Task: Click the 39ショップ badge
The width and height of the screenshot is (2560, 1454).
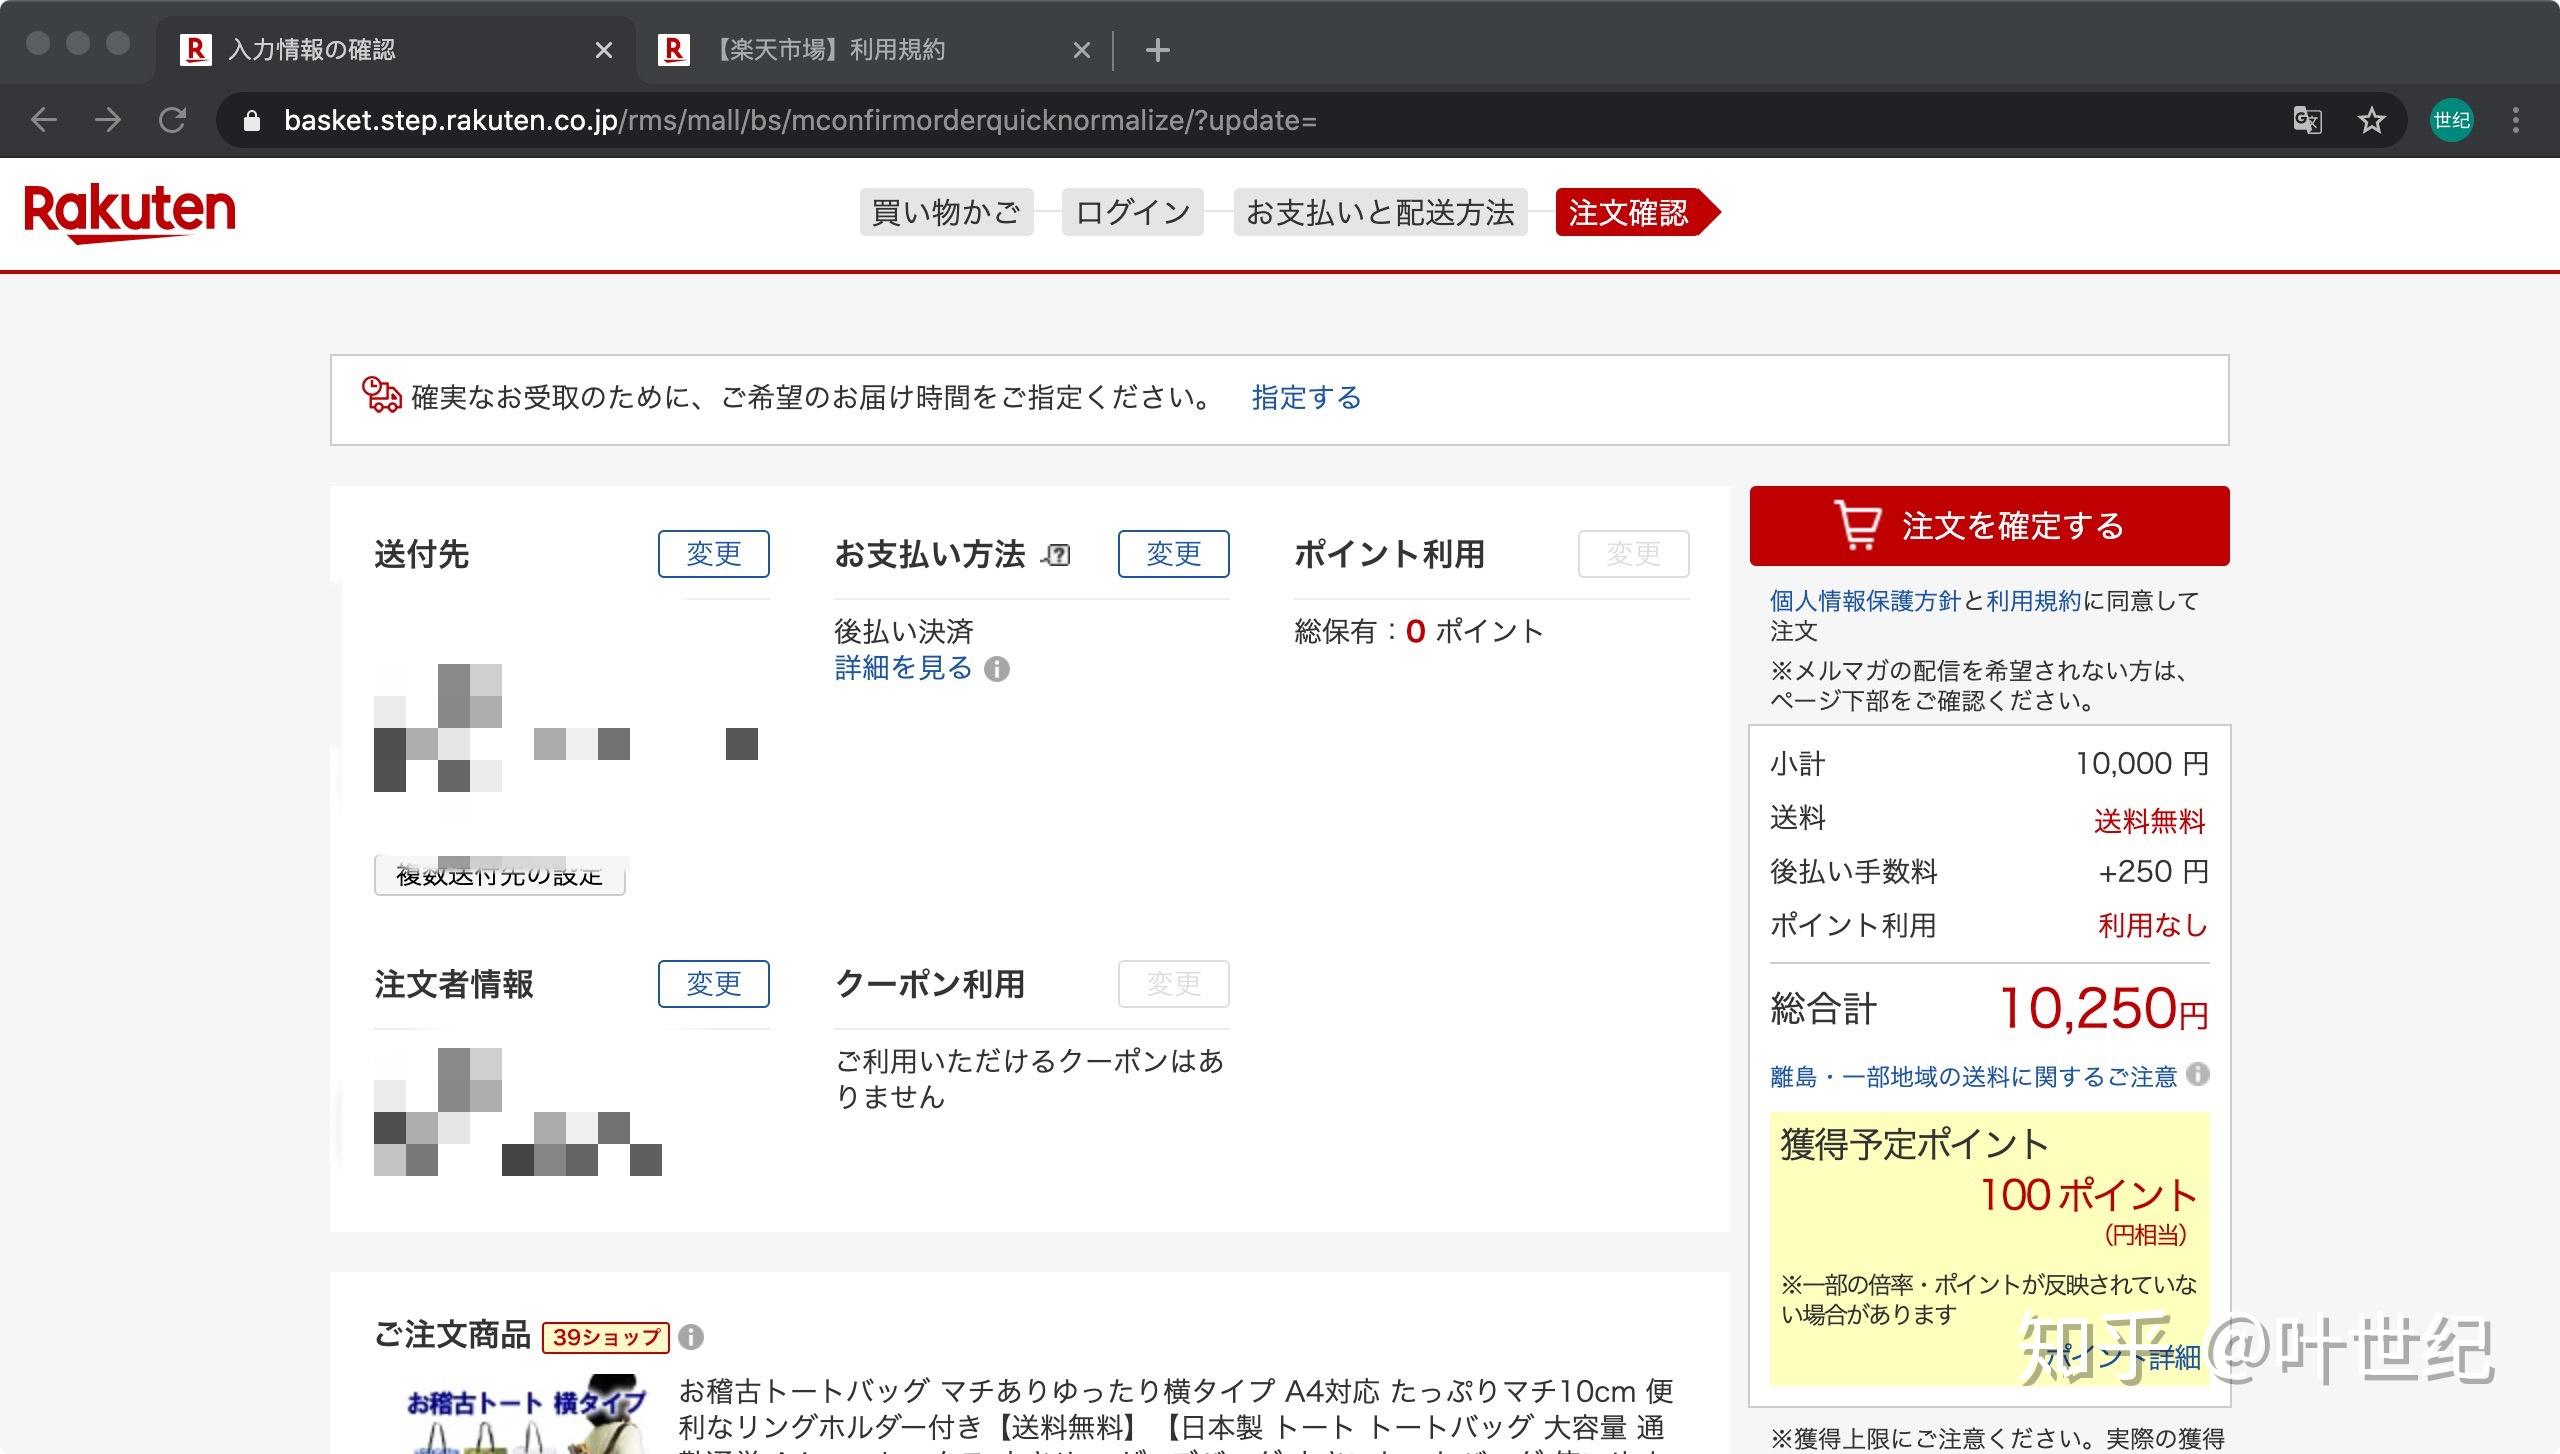Action: point(606,1337)
